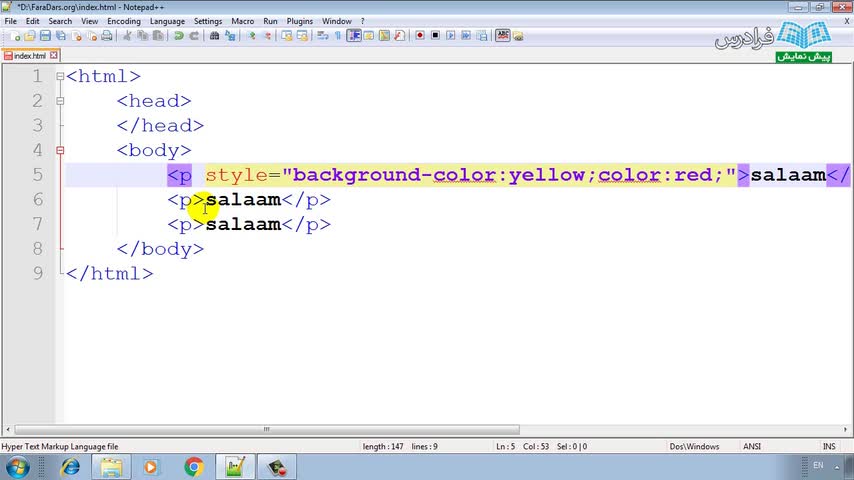
Task: Open the Settings menu
Action: 208,21
